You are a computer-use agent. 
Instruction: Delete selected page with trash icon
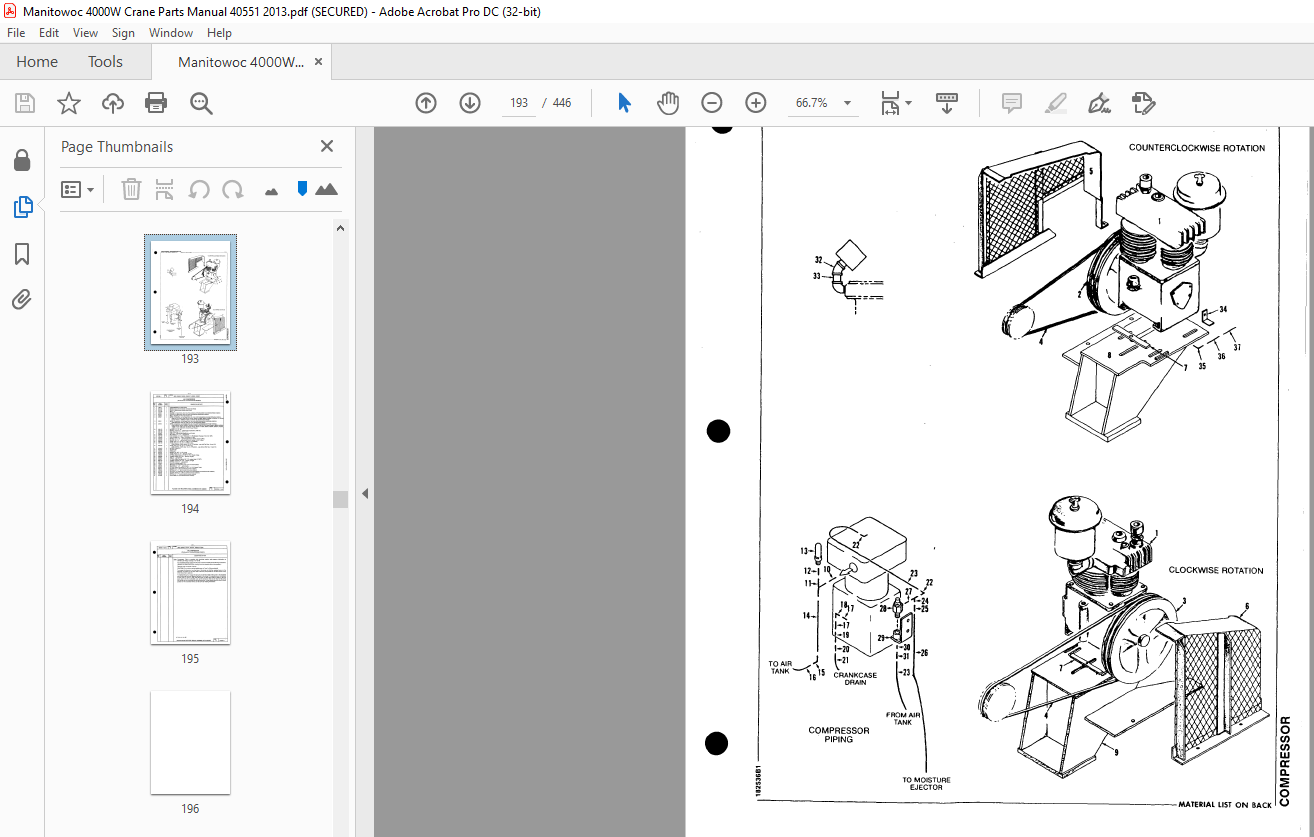point(131,189)
